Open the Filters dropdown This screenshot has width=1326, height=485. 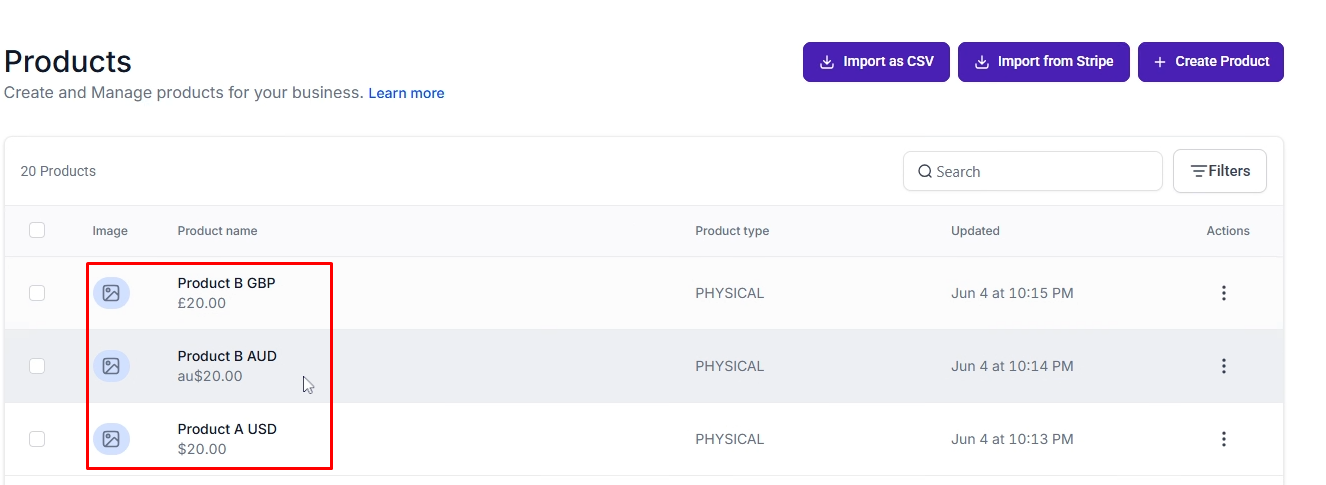pos(1220,171)
